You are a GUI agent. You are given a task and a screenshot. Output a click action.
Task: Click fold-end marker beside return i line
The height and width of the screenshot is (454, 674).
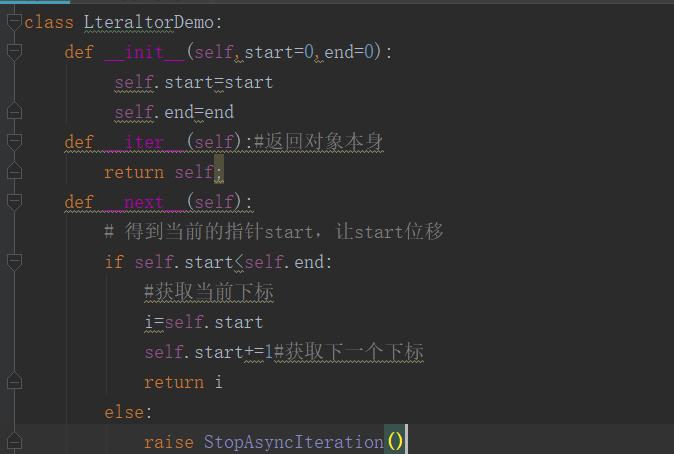click(x=13, y=382)
